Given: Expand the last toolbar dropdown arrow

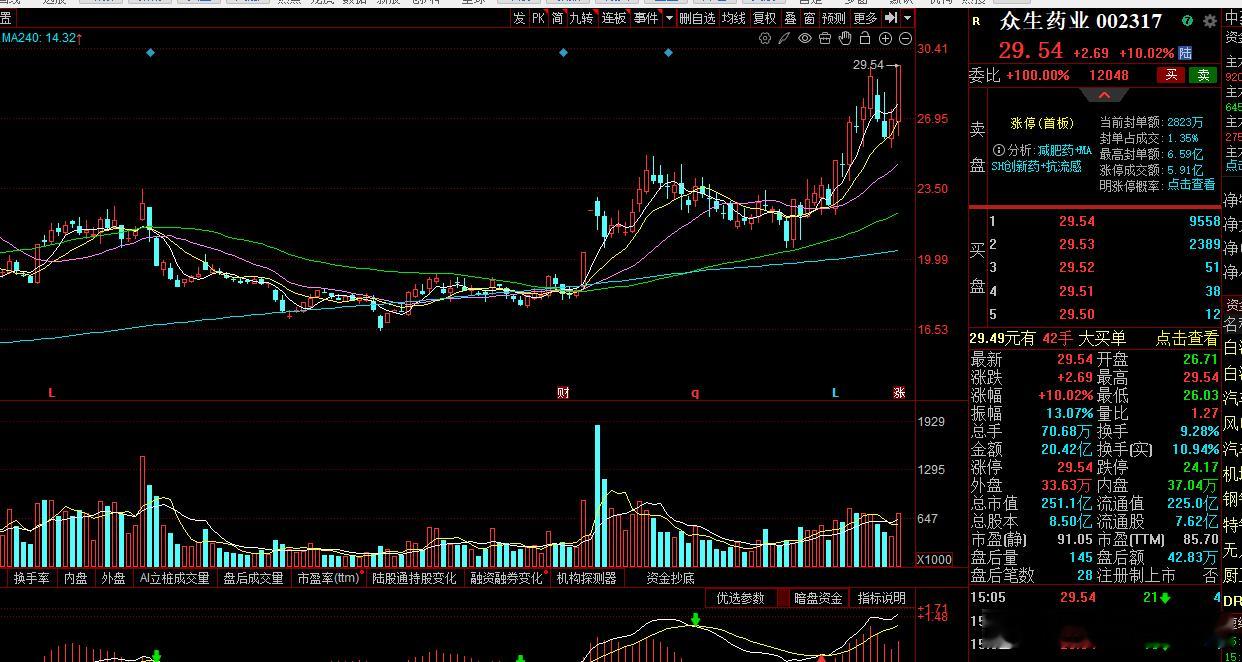Looking at the screenshot, I should tap(907, 18).
